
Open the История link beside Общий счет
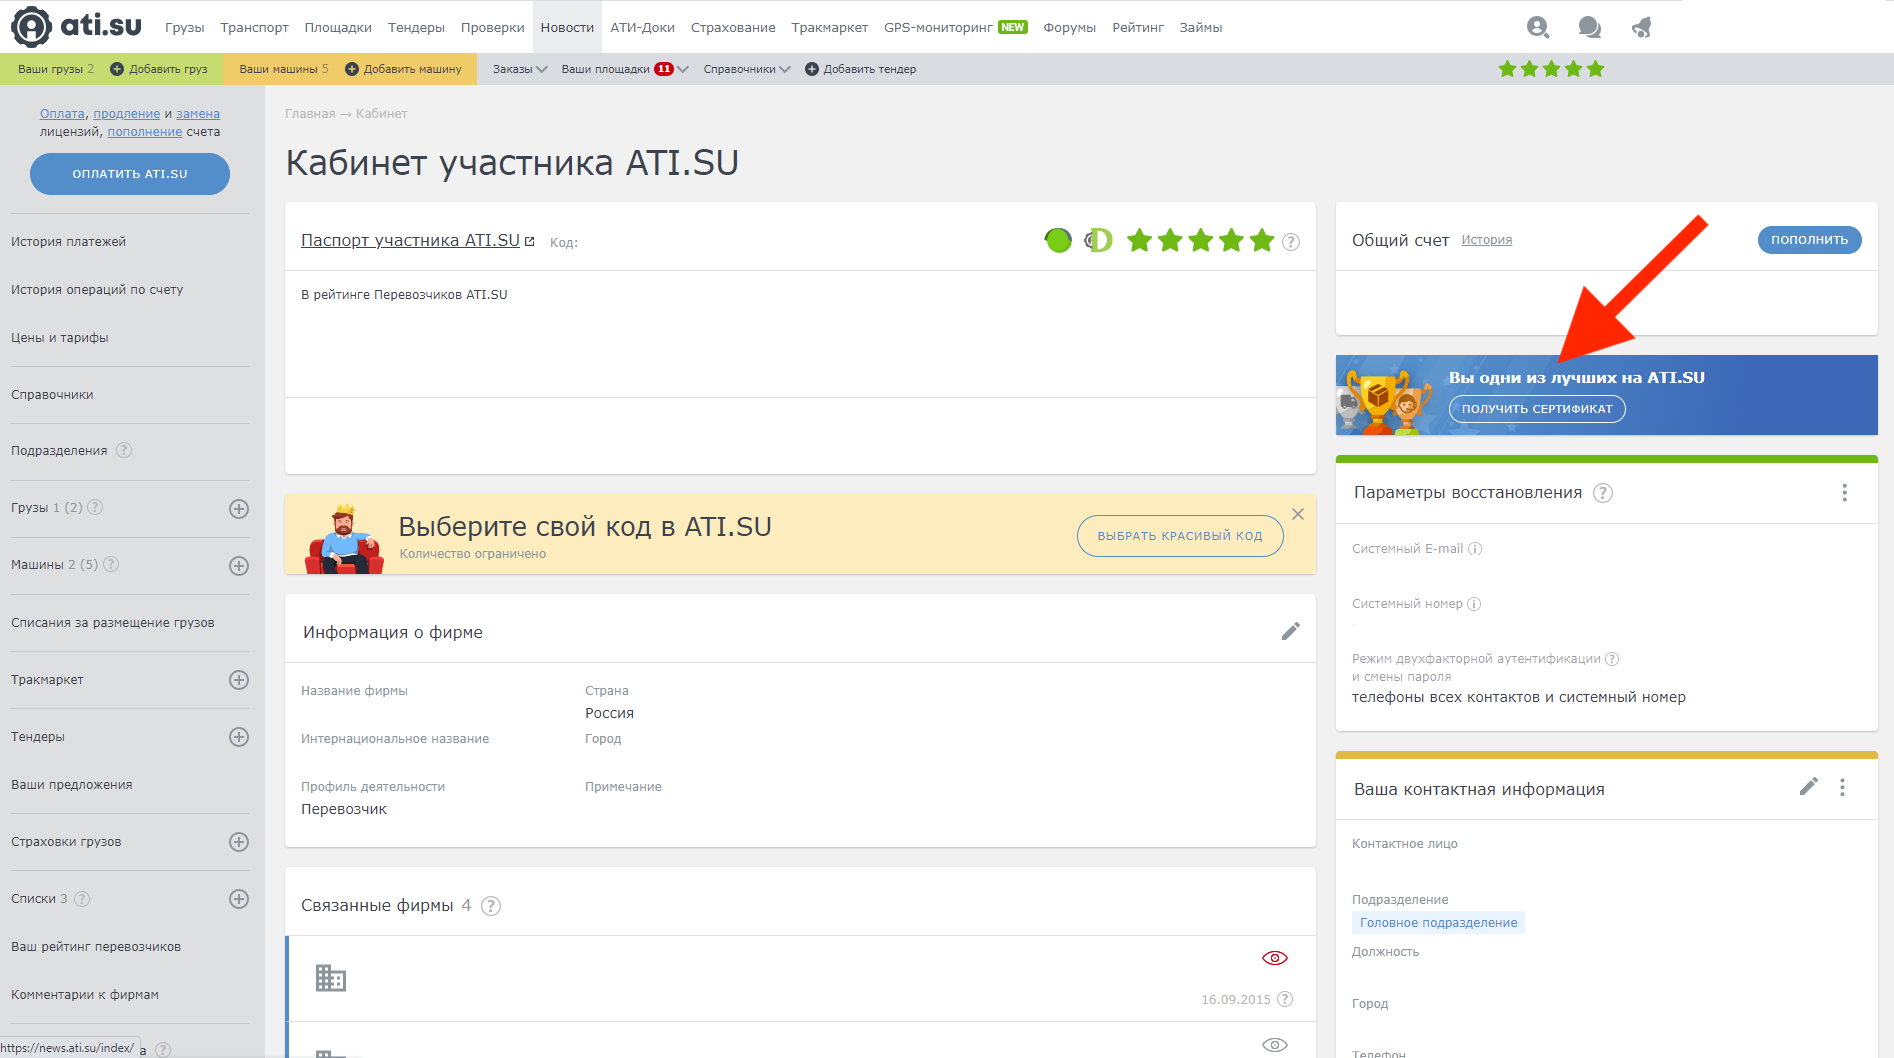pyautogui.click(x=1487, y=240)
